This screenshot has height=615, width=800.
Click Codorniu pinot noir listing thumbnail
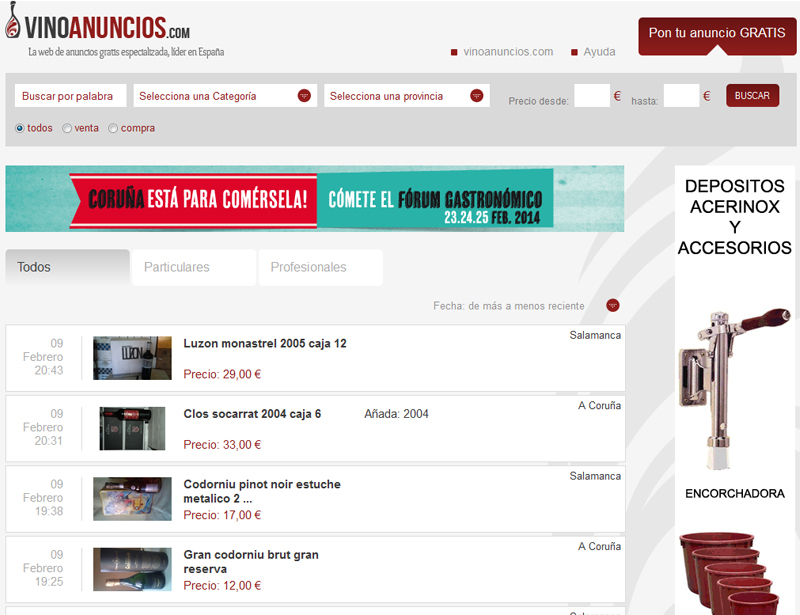coord(132,499)
